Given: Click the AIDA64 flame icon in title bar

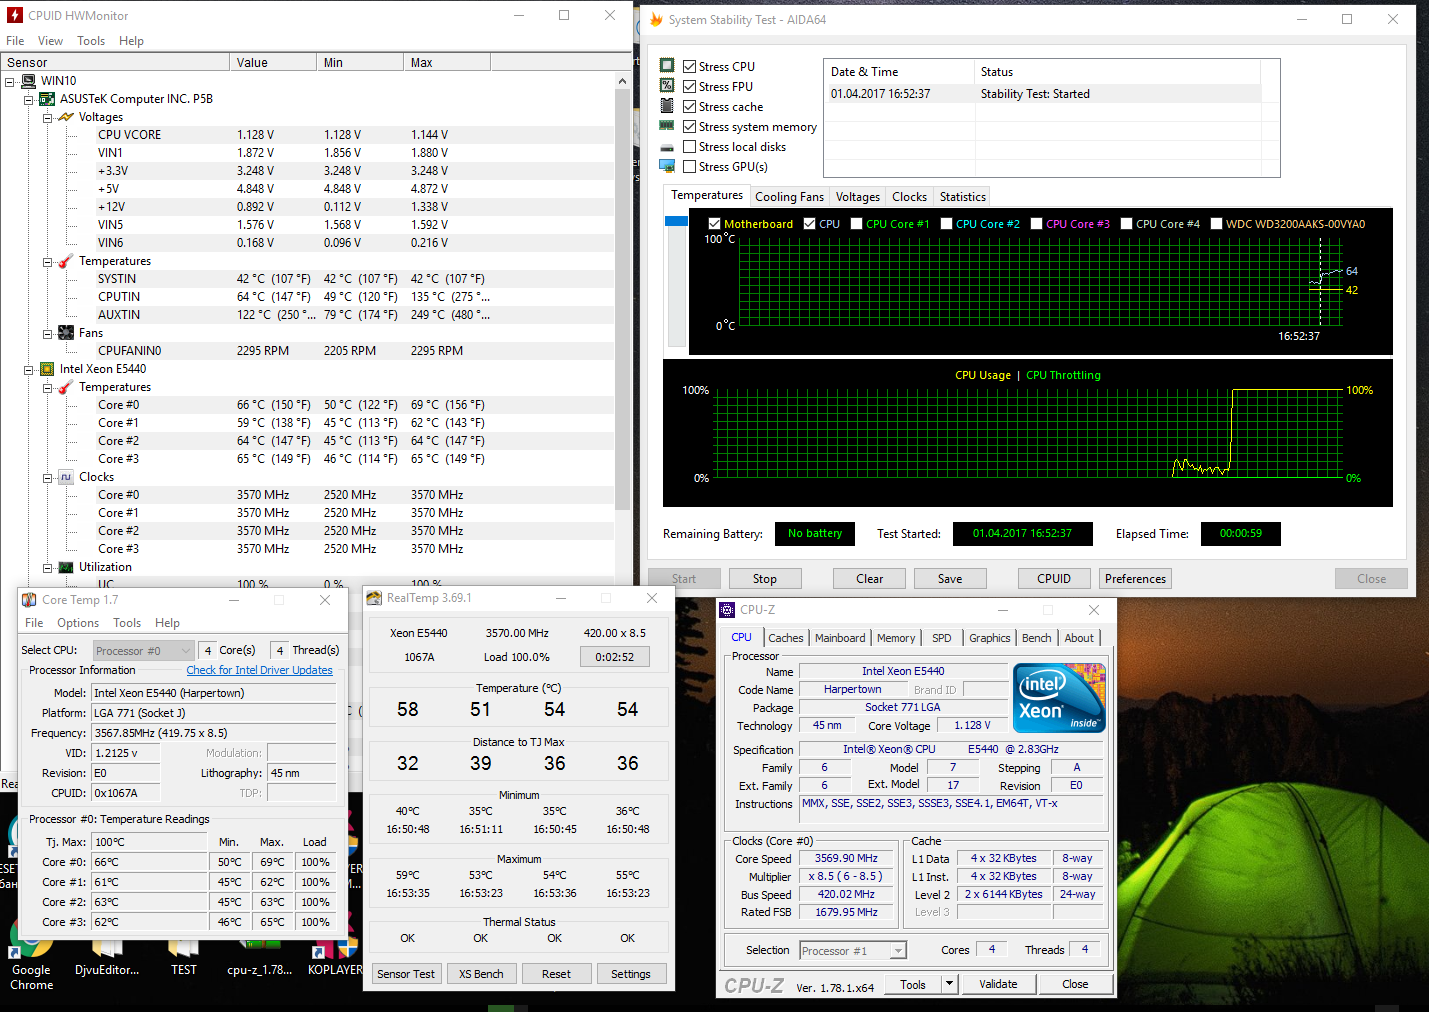Looking at the screenshot, I should pos(656,19).
